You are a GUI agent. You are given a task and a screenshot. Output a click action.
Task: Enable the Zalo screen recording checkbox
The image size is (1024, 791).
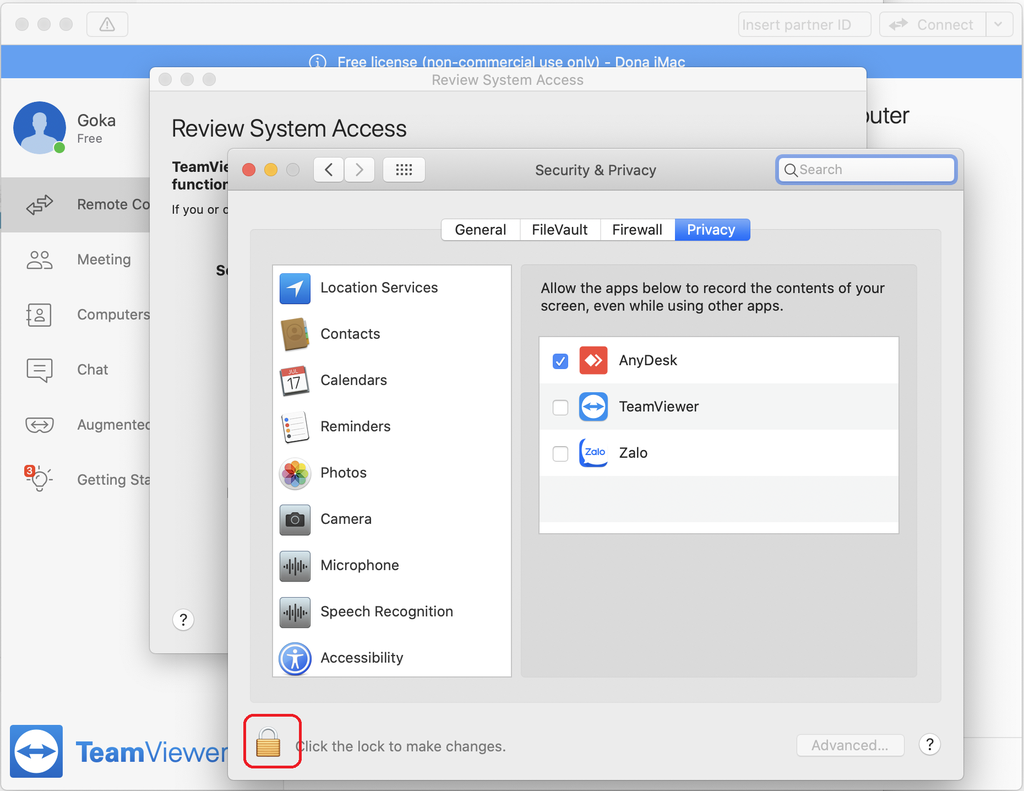pyautogui.click(x=560, y=454)
